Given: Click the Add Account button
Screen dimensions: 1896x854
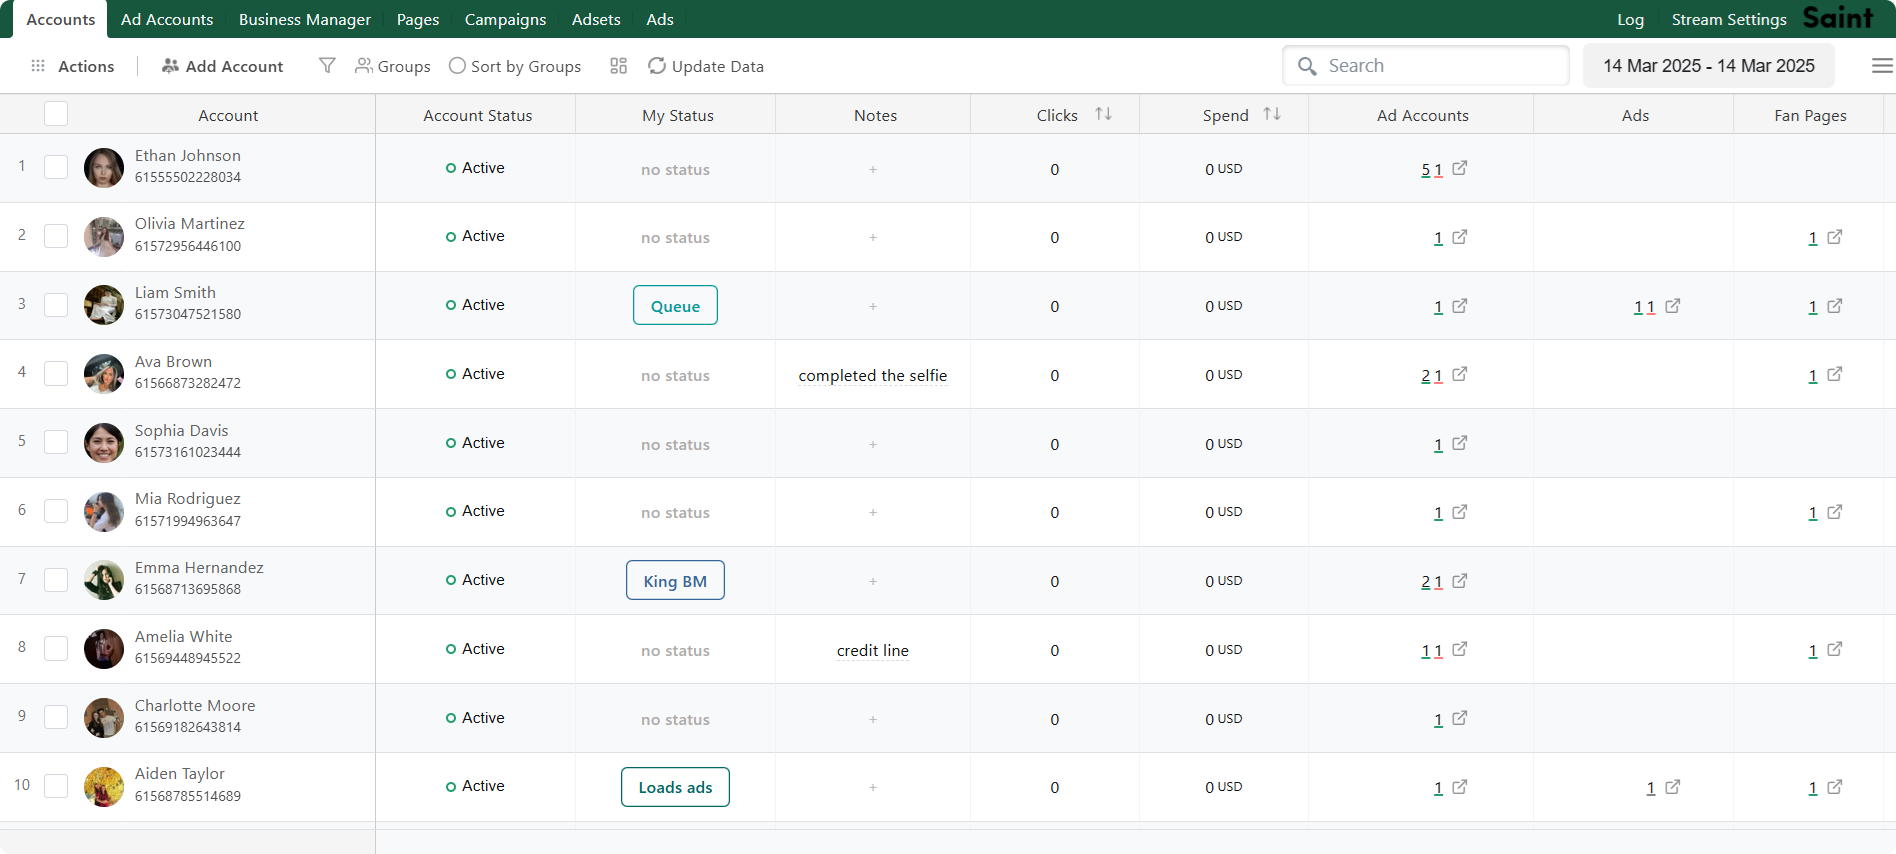Looking at the screenshot, I should coord(222,66).
